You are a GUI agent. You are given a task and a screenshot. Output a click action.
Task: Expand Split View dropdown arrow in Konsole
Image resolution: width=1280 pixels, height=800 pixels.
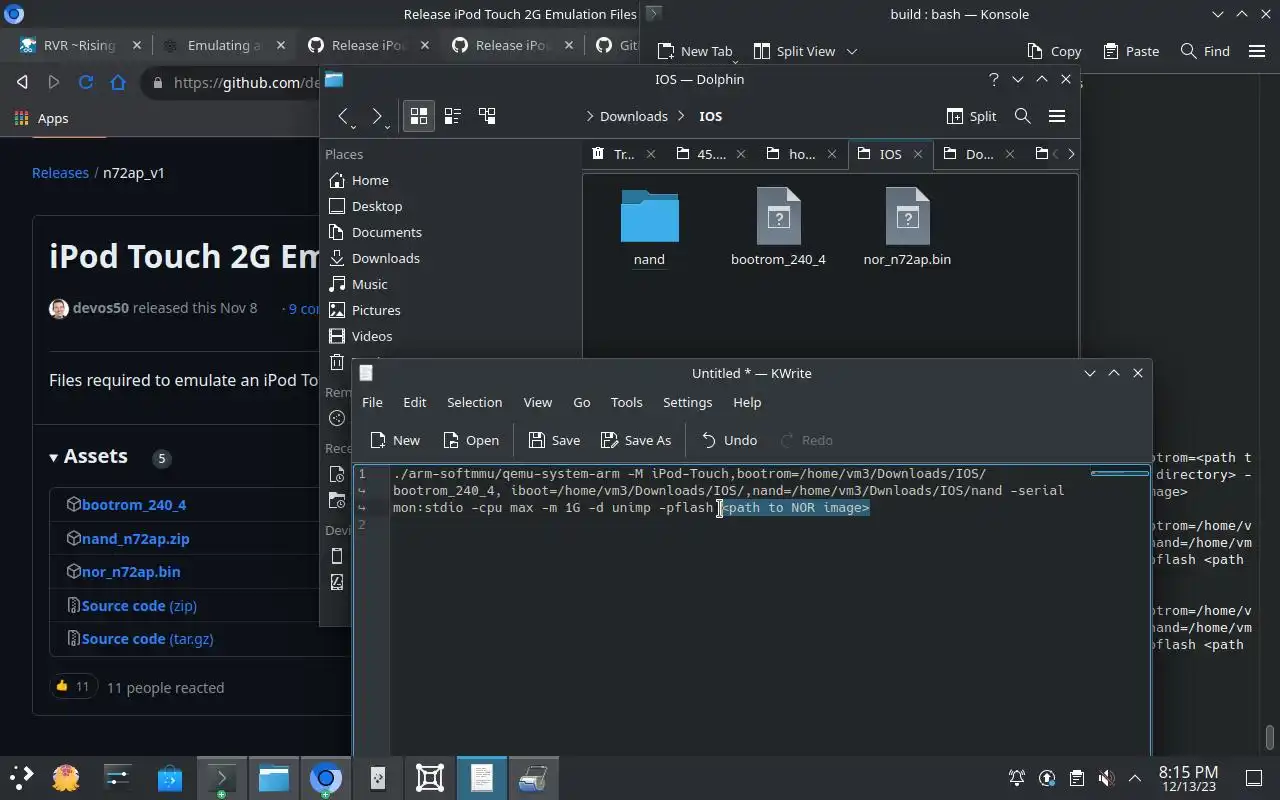tap(852, 51)
